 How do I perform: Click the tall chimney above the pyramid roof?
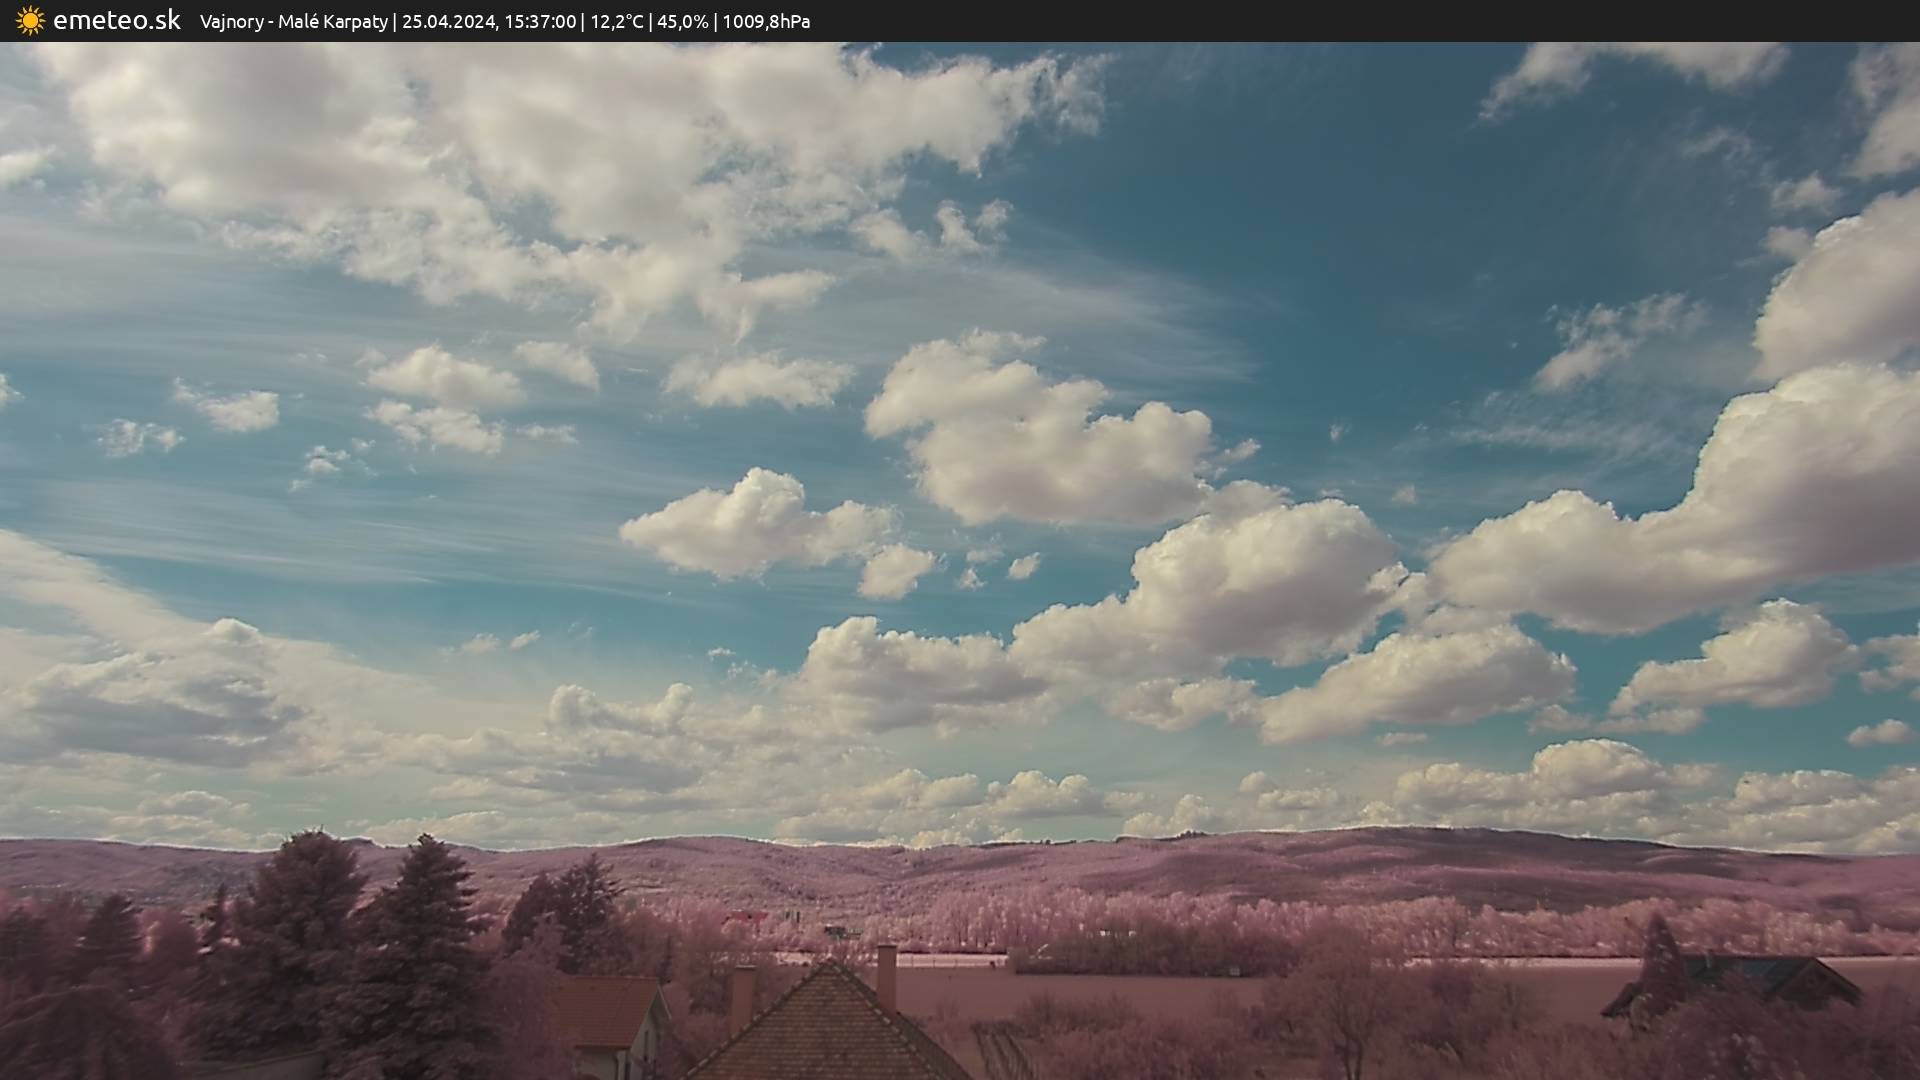coord(886,975)
